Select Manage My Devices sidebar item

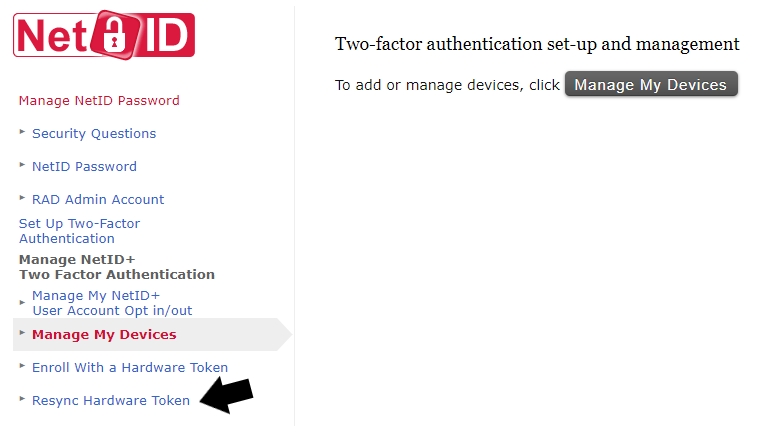(104, 334)
